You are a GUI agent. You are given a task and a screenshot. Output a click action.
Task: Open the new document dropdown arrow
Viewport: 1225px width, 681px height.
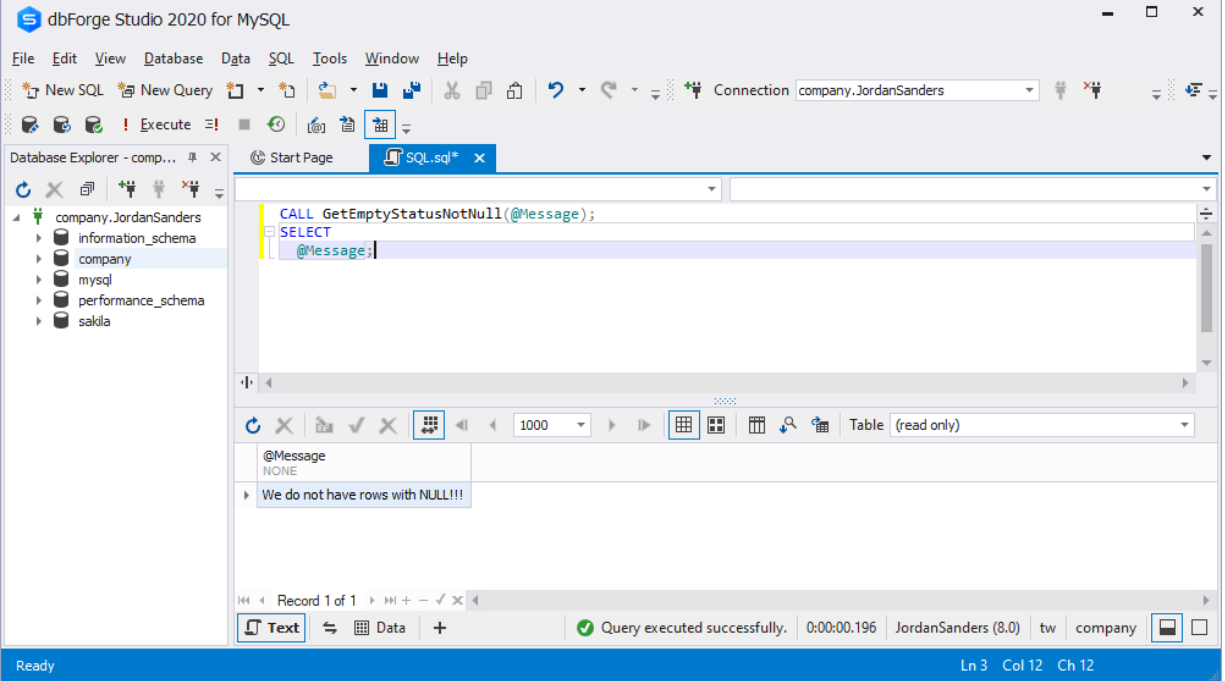click(x=261, y=90)
